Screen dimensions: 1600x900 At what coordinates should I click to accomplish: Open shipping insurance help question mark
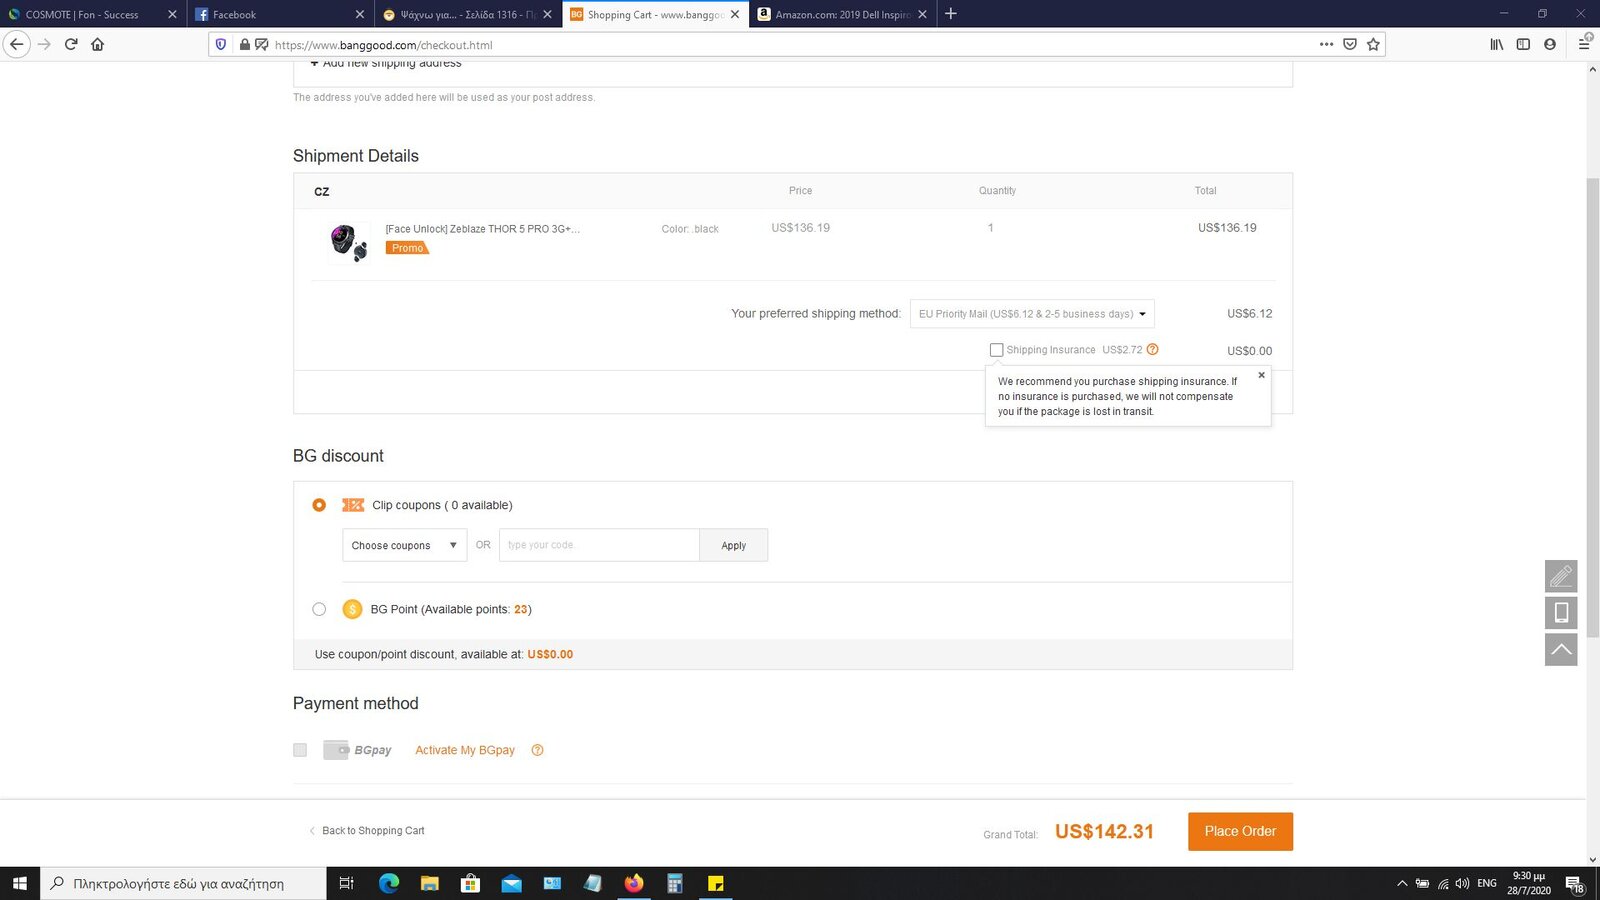click(x=1152, y=349)
